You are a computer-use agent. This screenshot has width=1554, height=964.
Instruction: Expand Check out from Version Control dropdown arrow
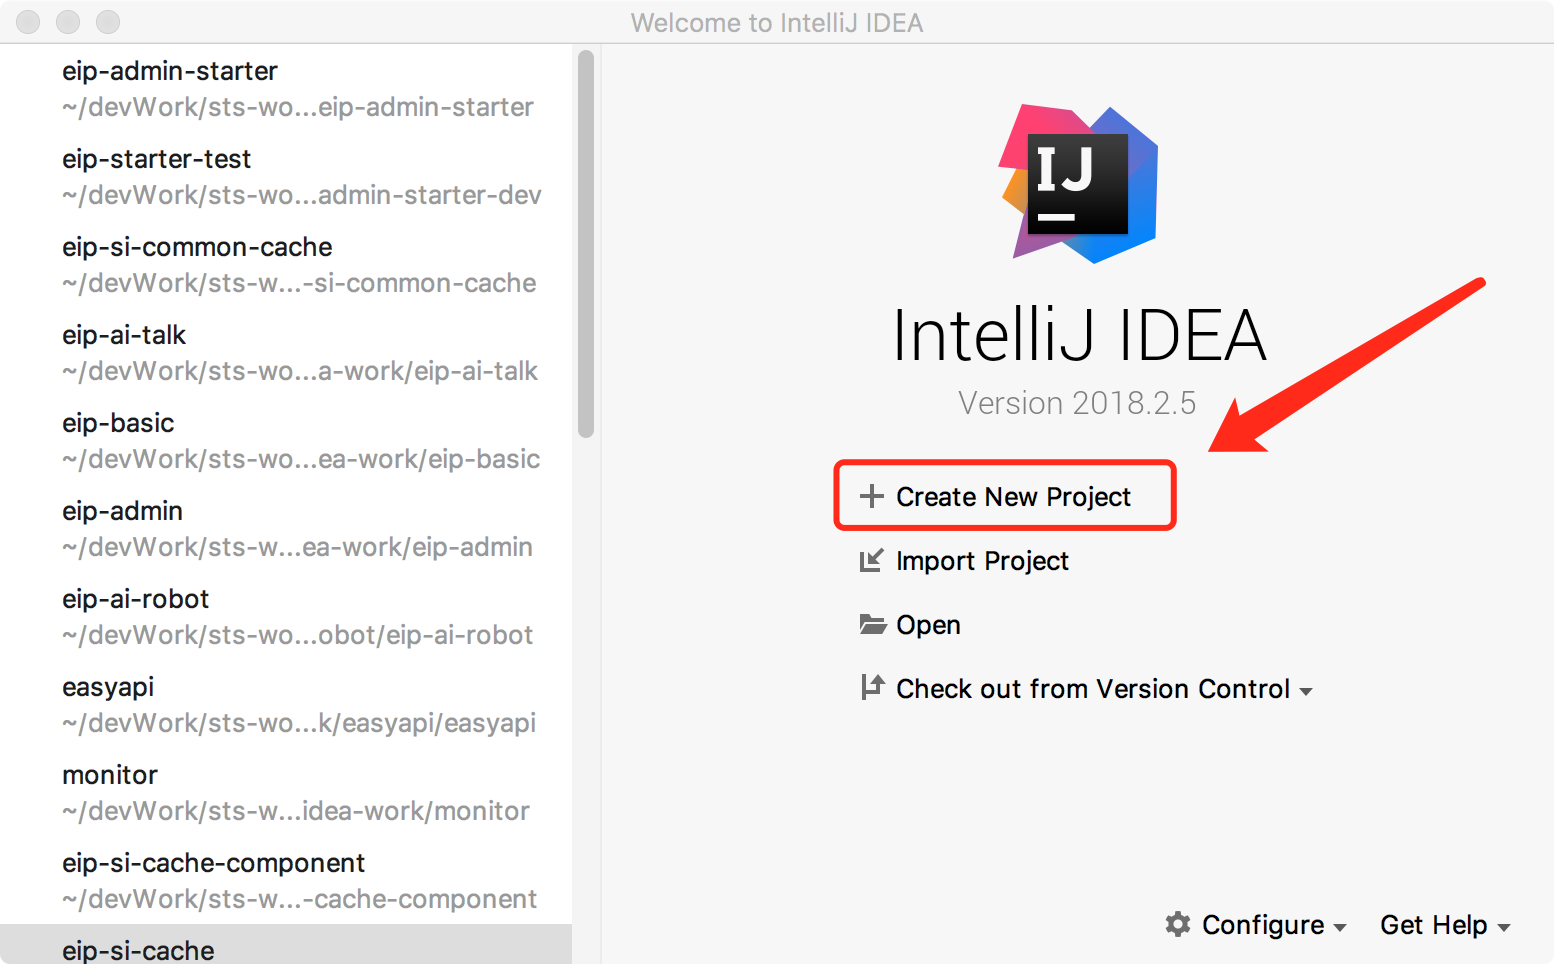tap(1306, 691)
